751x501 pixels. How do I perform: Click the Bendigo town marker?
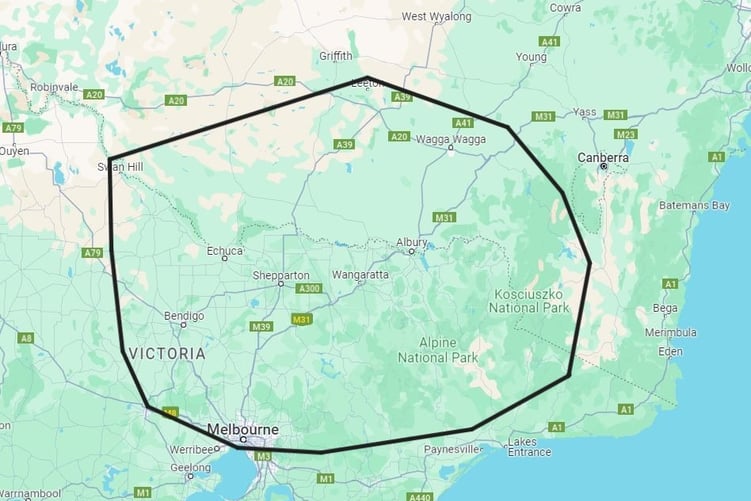point(183,325)
